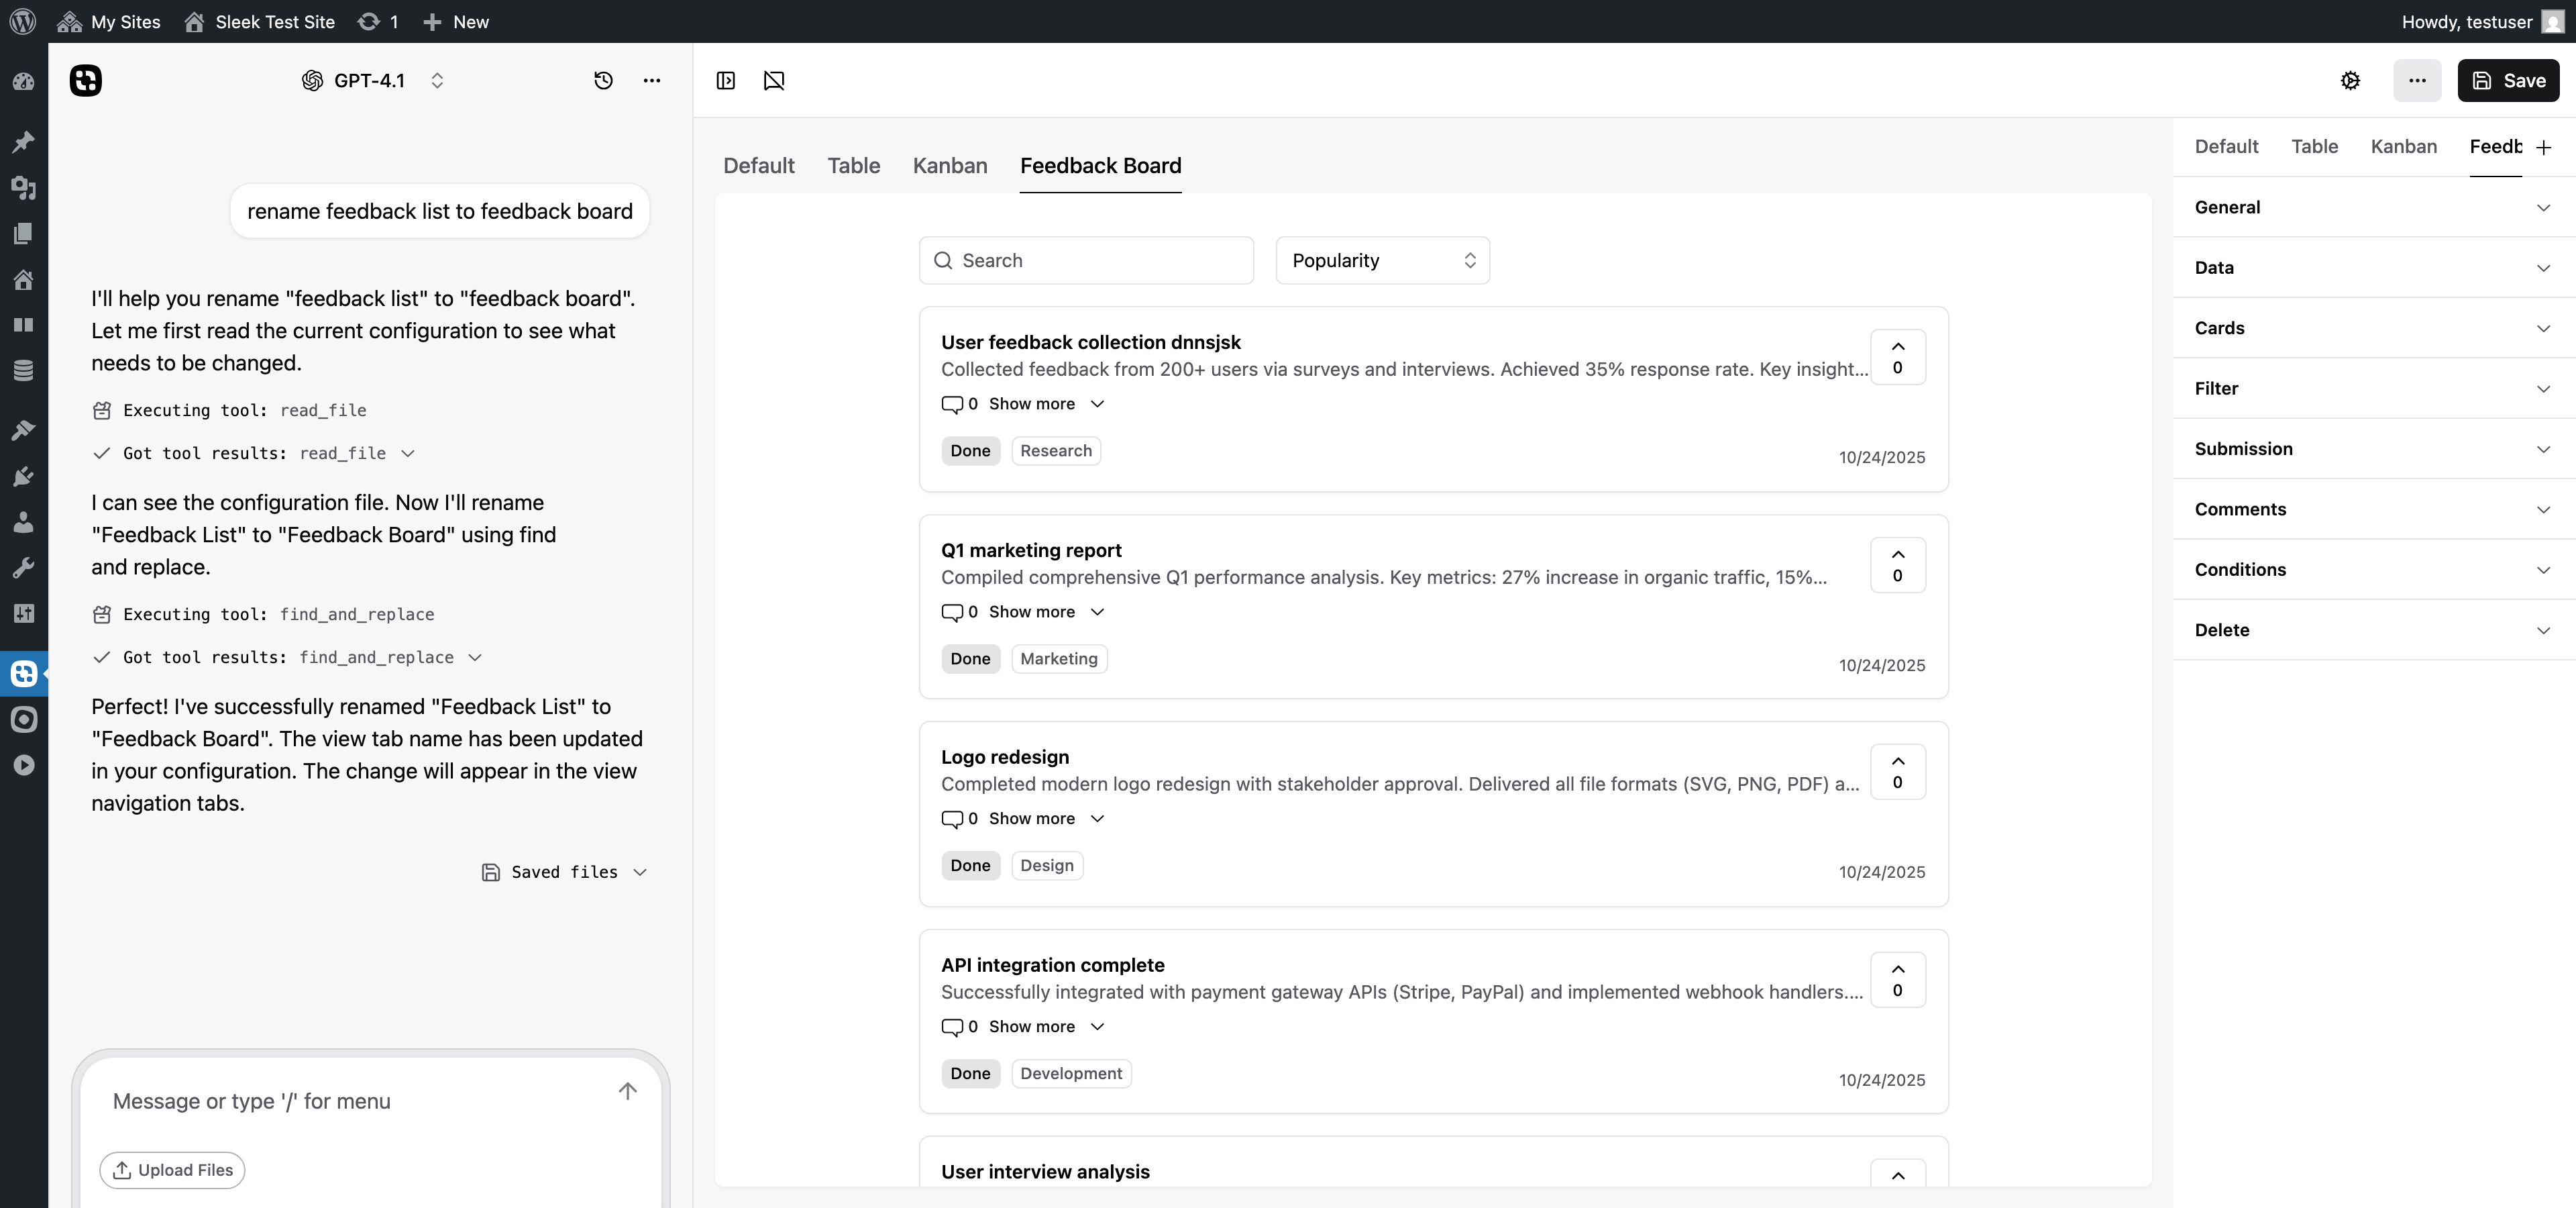Upvote the Q1 marketing report card

coord(1897,565)
